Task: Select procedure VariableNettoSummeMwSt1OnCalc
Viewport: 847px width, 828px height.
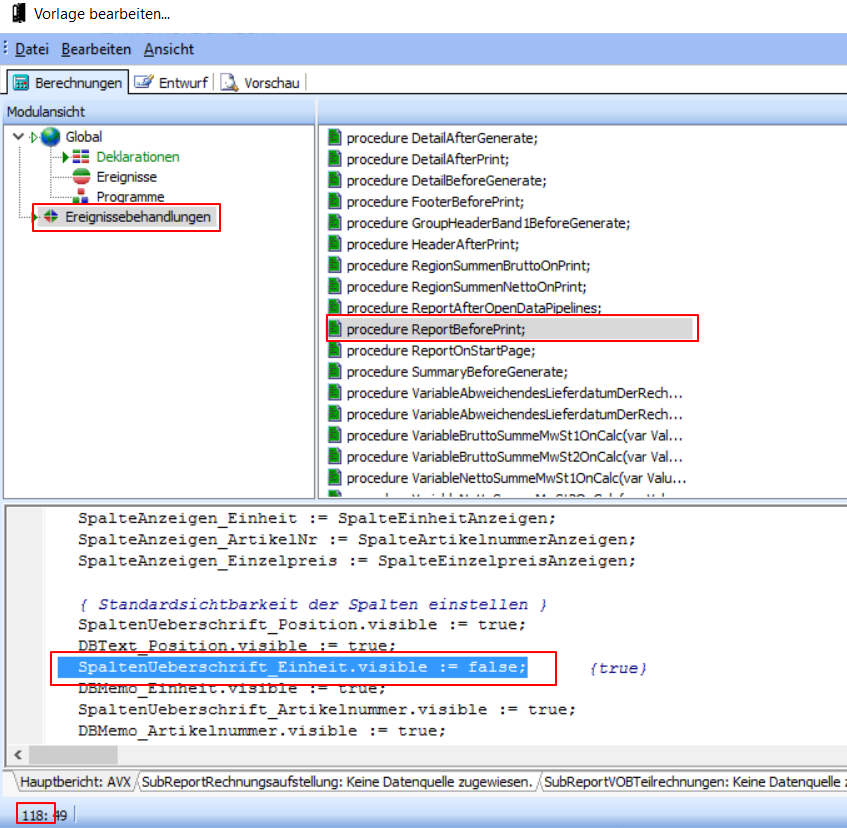Action: click(516, 479)
